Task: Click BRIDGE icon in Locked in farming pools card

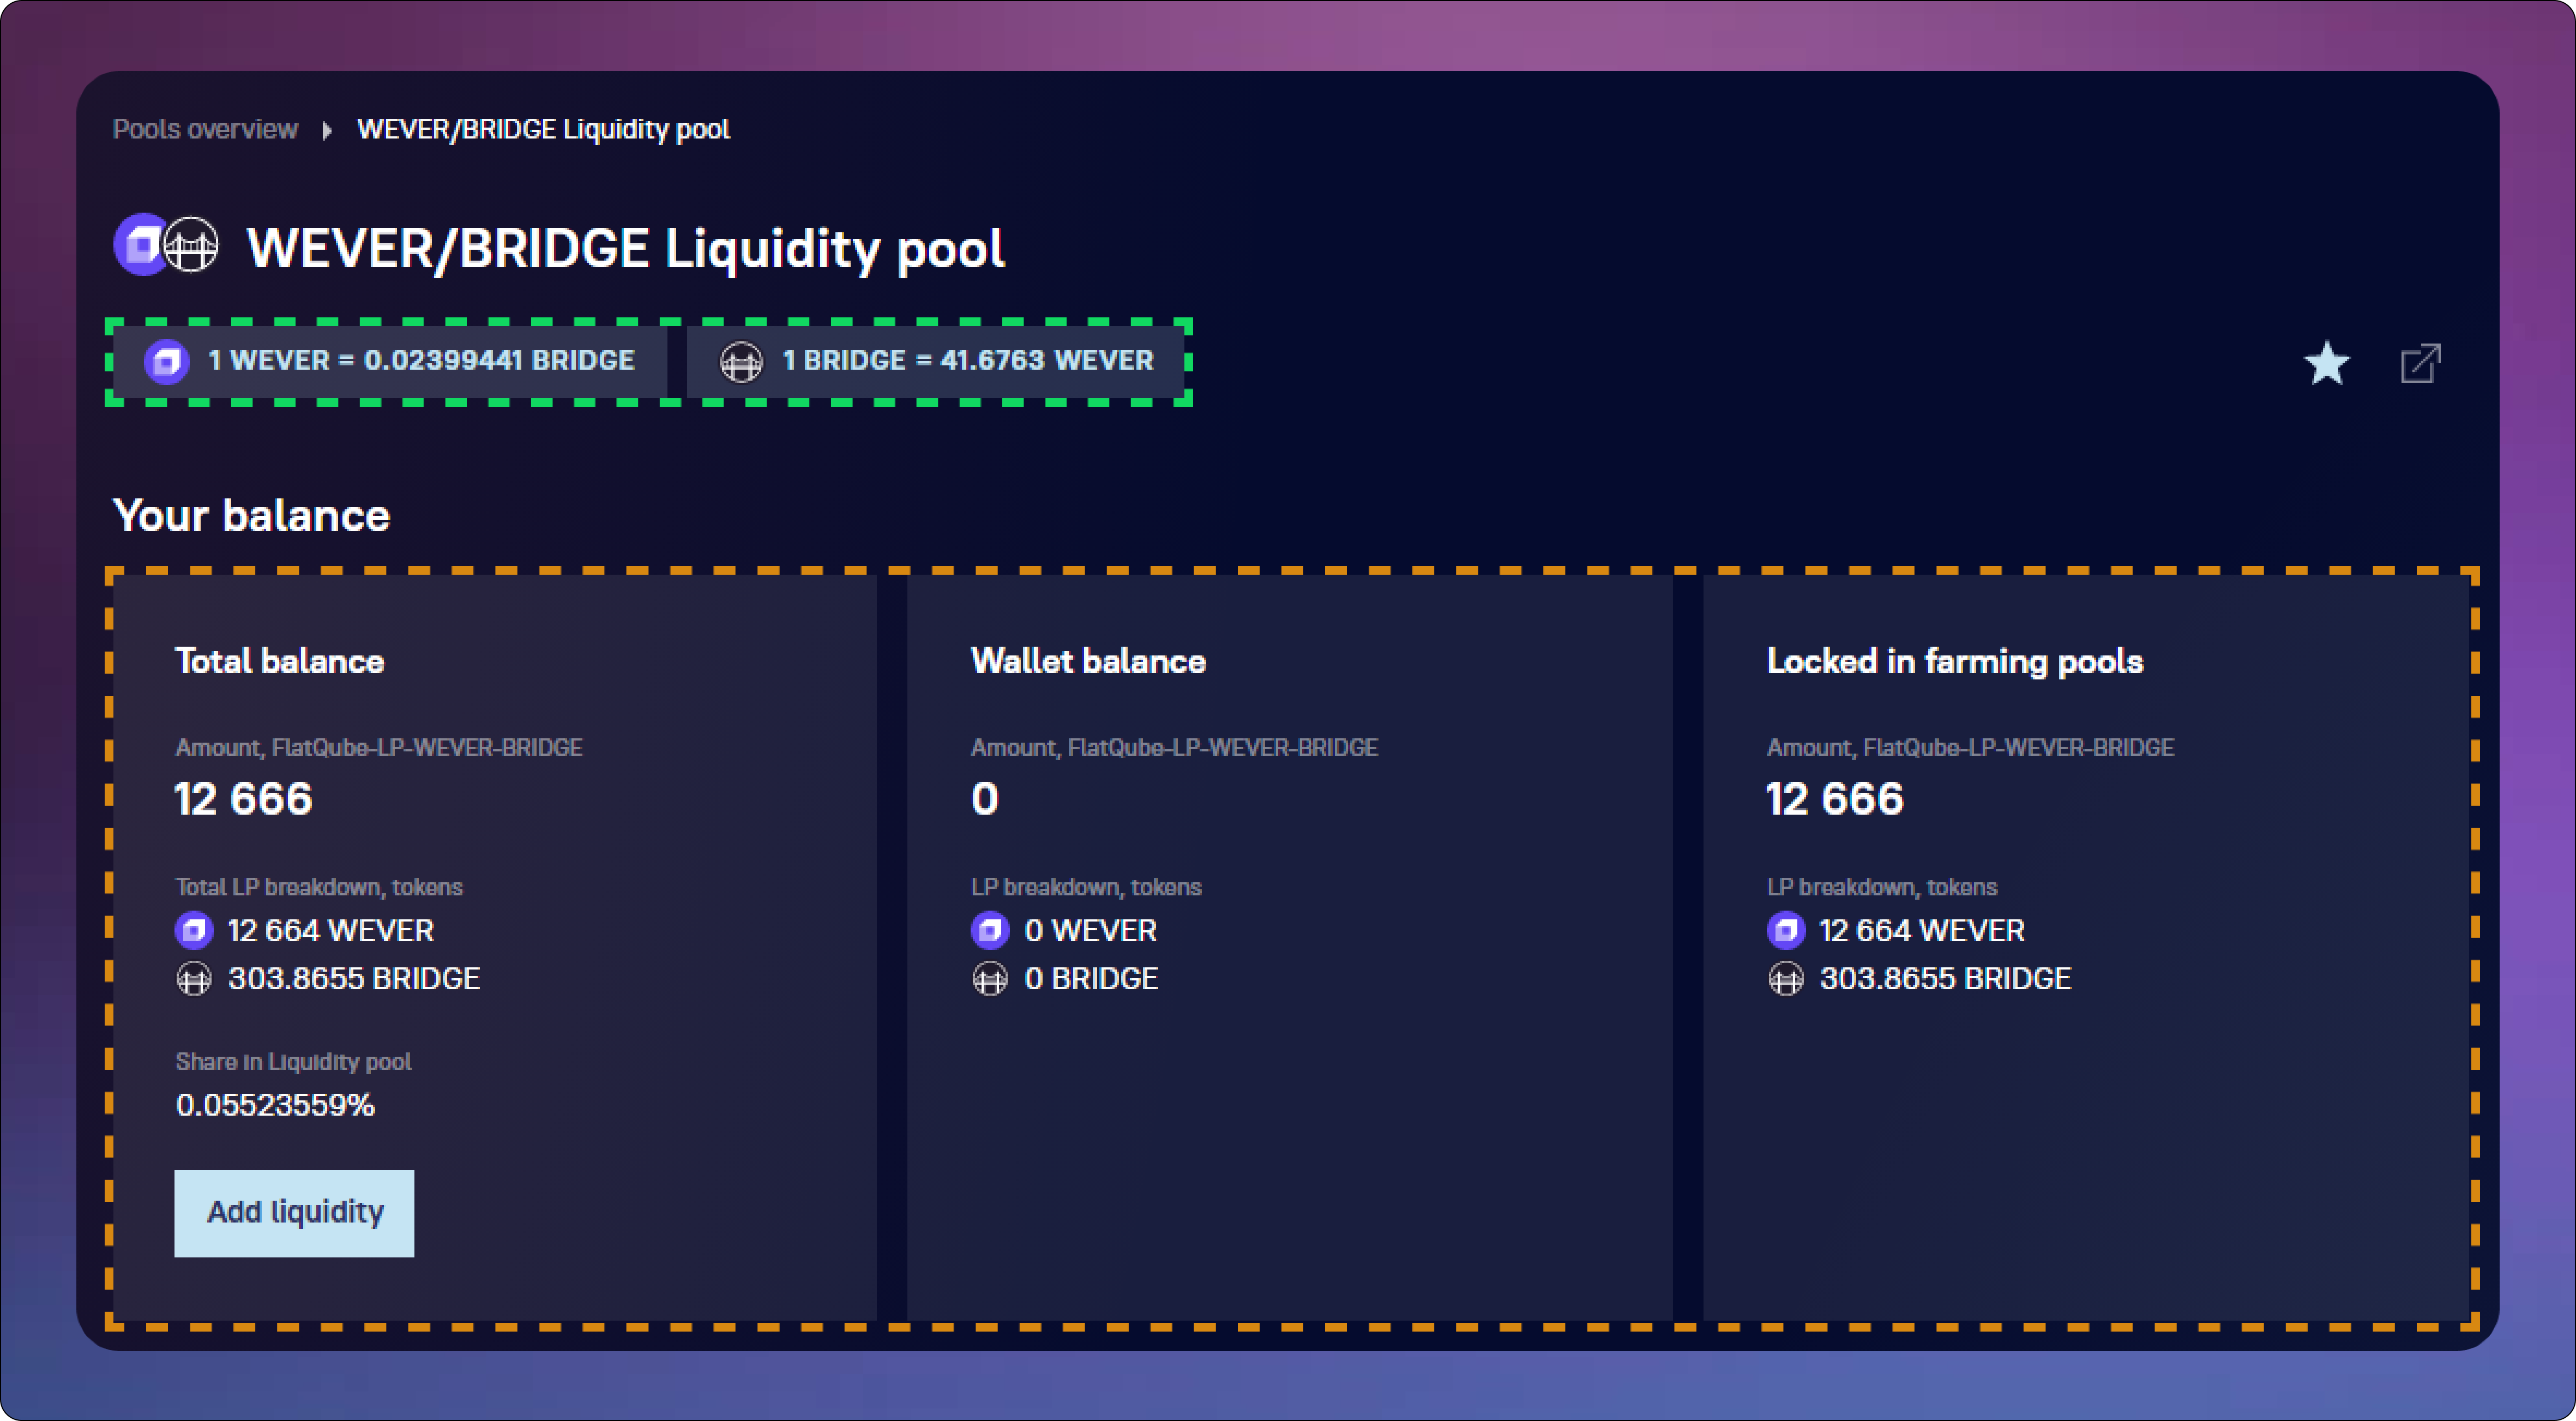Action: [1786, 979]
